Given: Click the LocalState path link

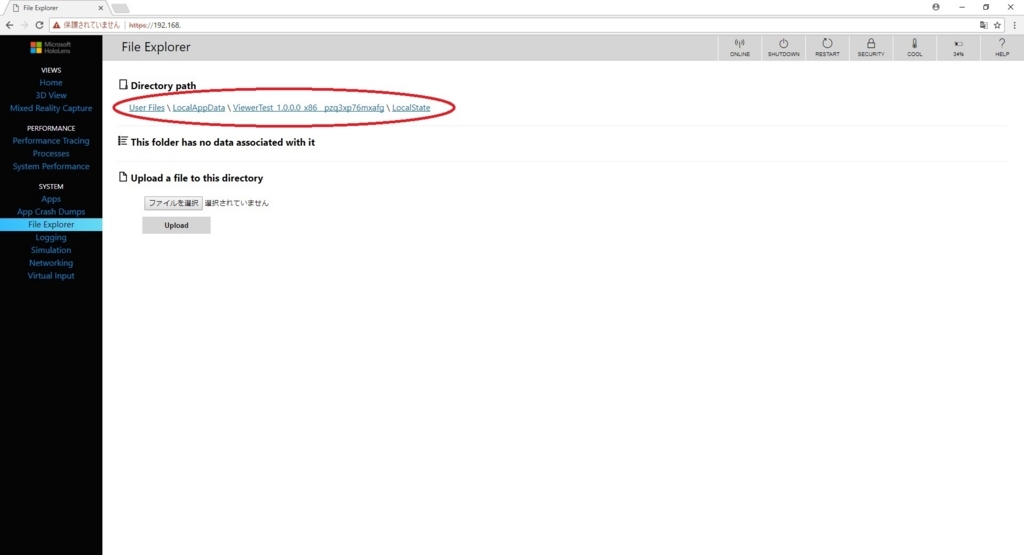Looking at the screenshot, I should [411, 108].
